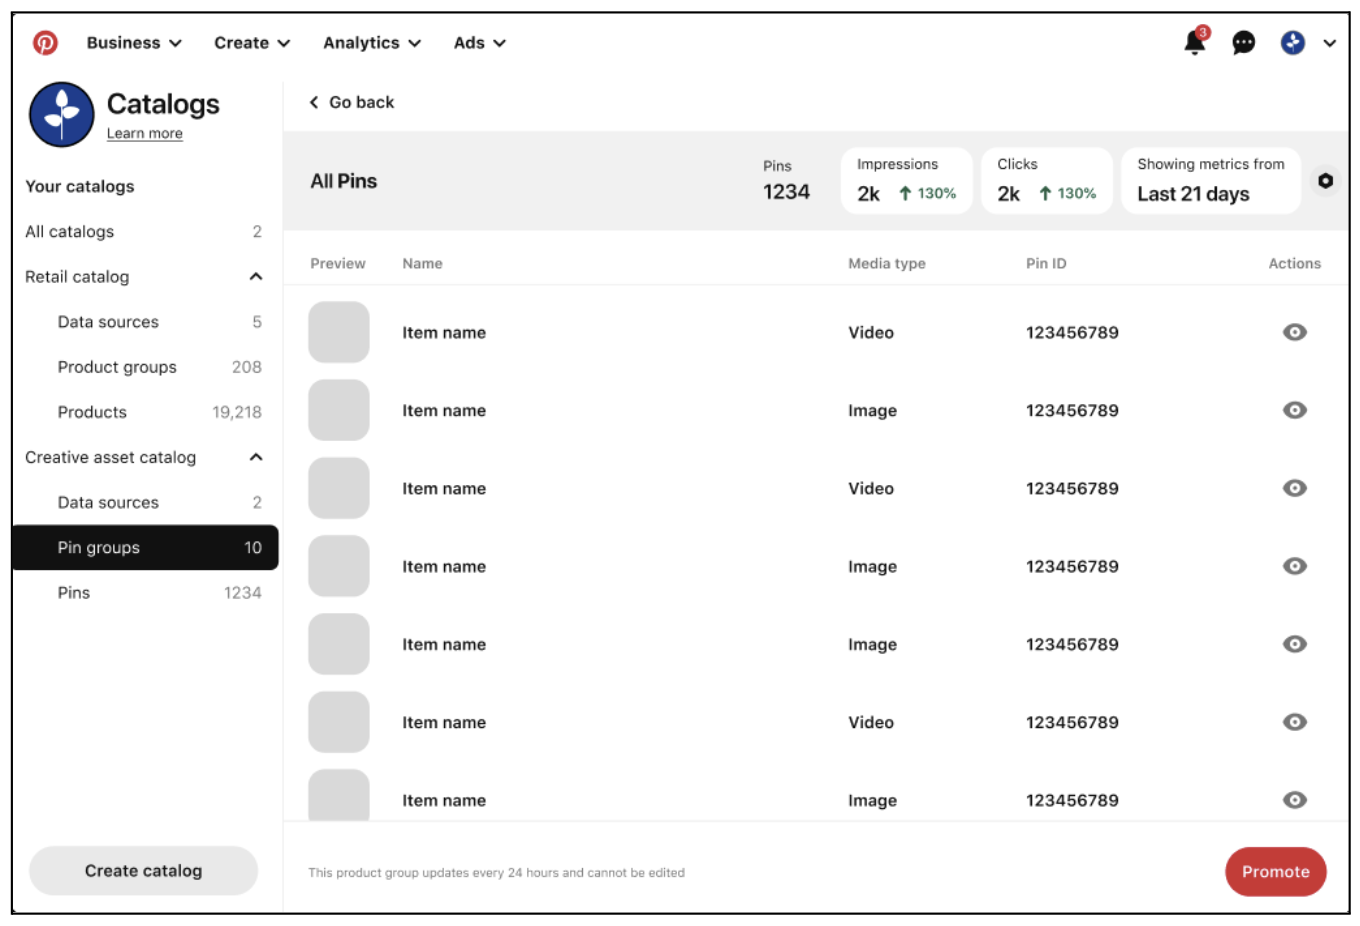Click the Pin ID column header
The height and width of the screenshot is (926, 1360).
pyautogui.click(x=1046, y=264)
